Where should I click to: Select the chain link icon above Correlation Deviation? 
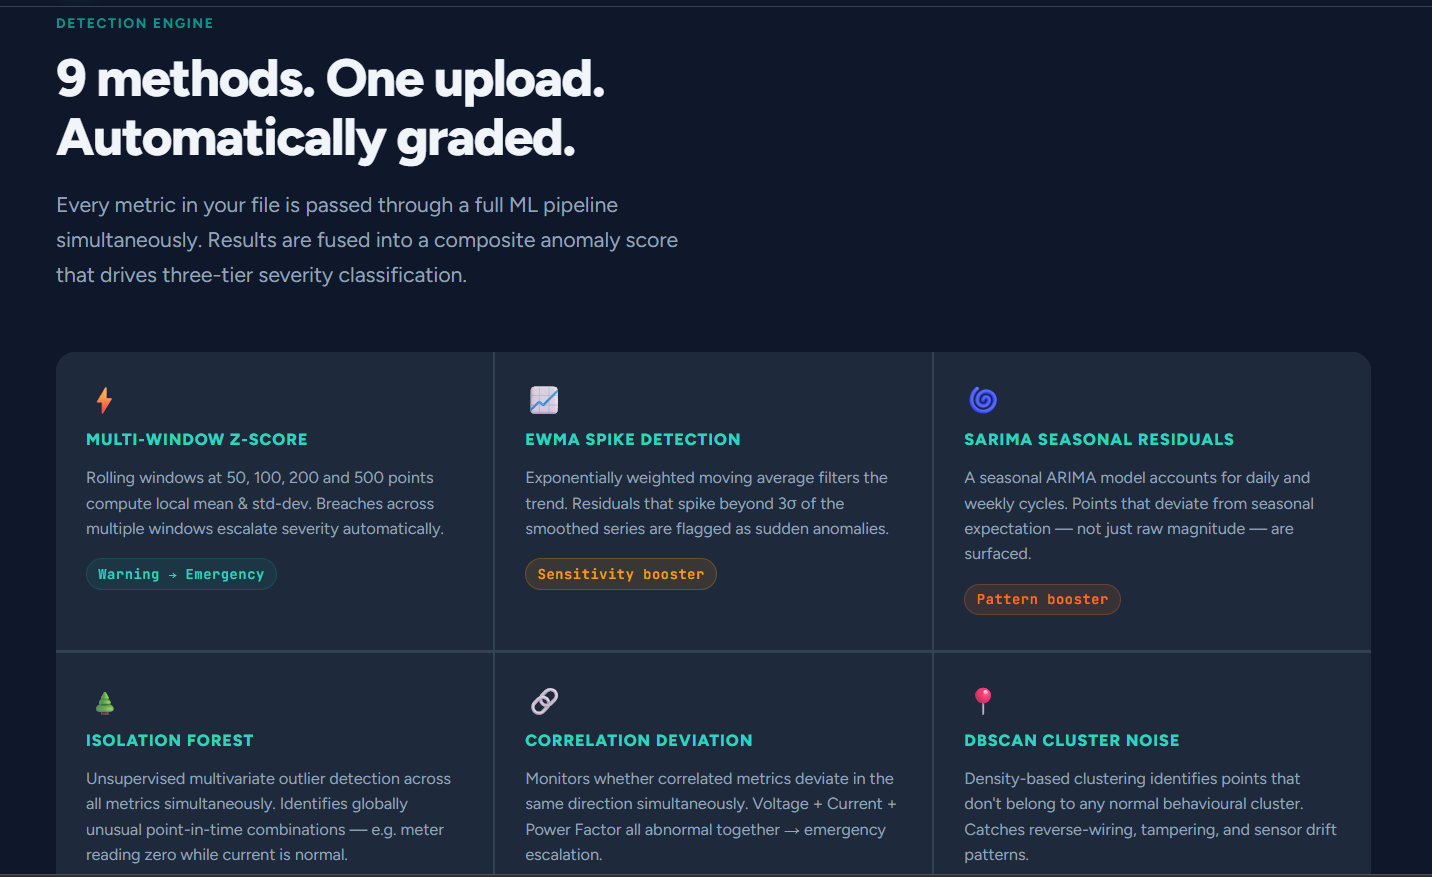click(x=543, y=700)
